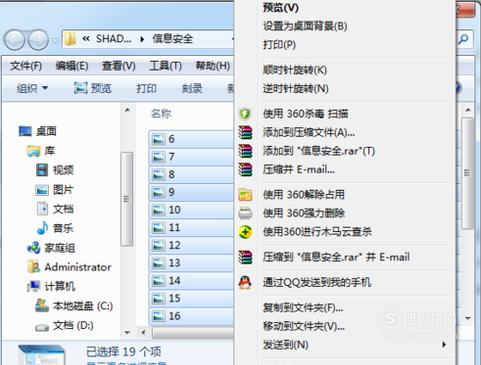Select 逆时针旋转(N) menu entry
The width and height of the screenshot is (481, 365).
tap(345, 89)
